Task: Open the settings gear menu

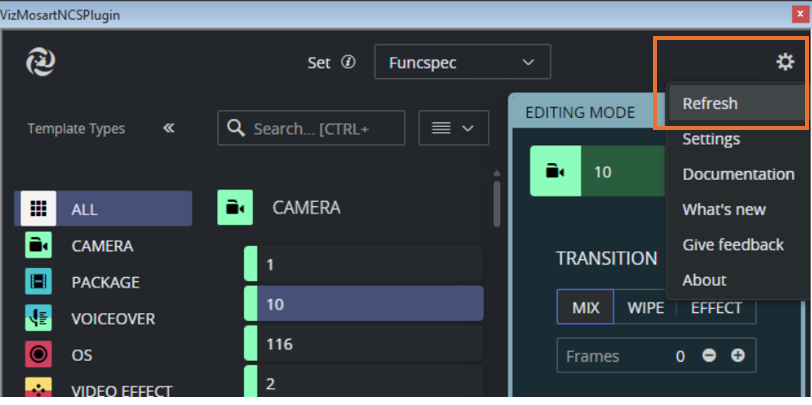Action: (x=785, y=62)
